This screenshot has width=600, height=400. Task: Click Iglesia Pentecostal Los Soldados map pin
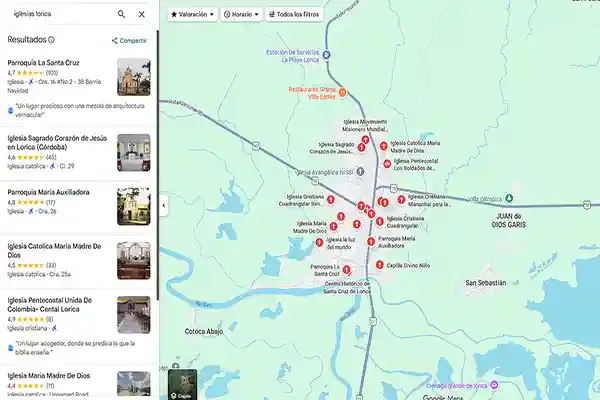(387, 164)
